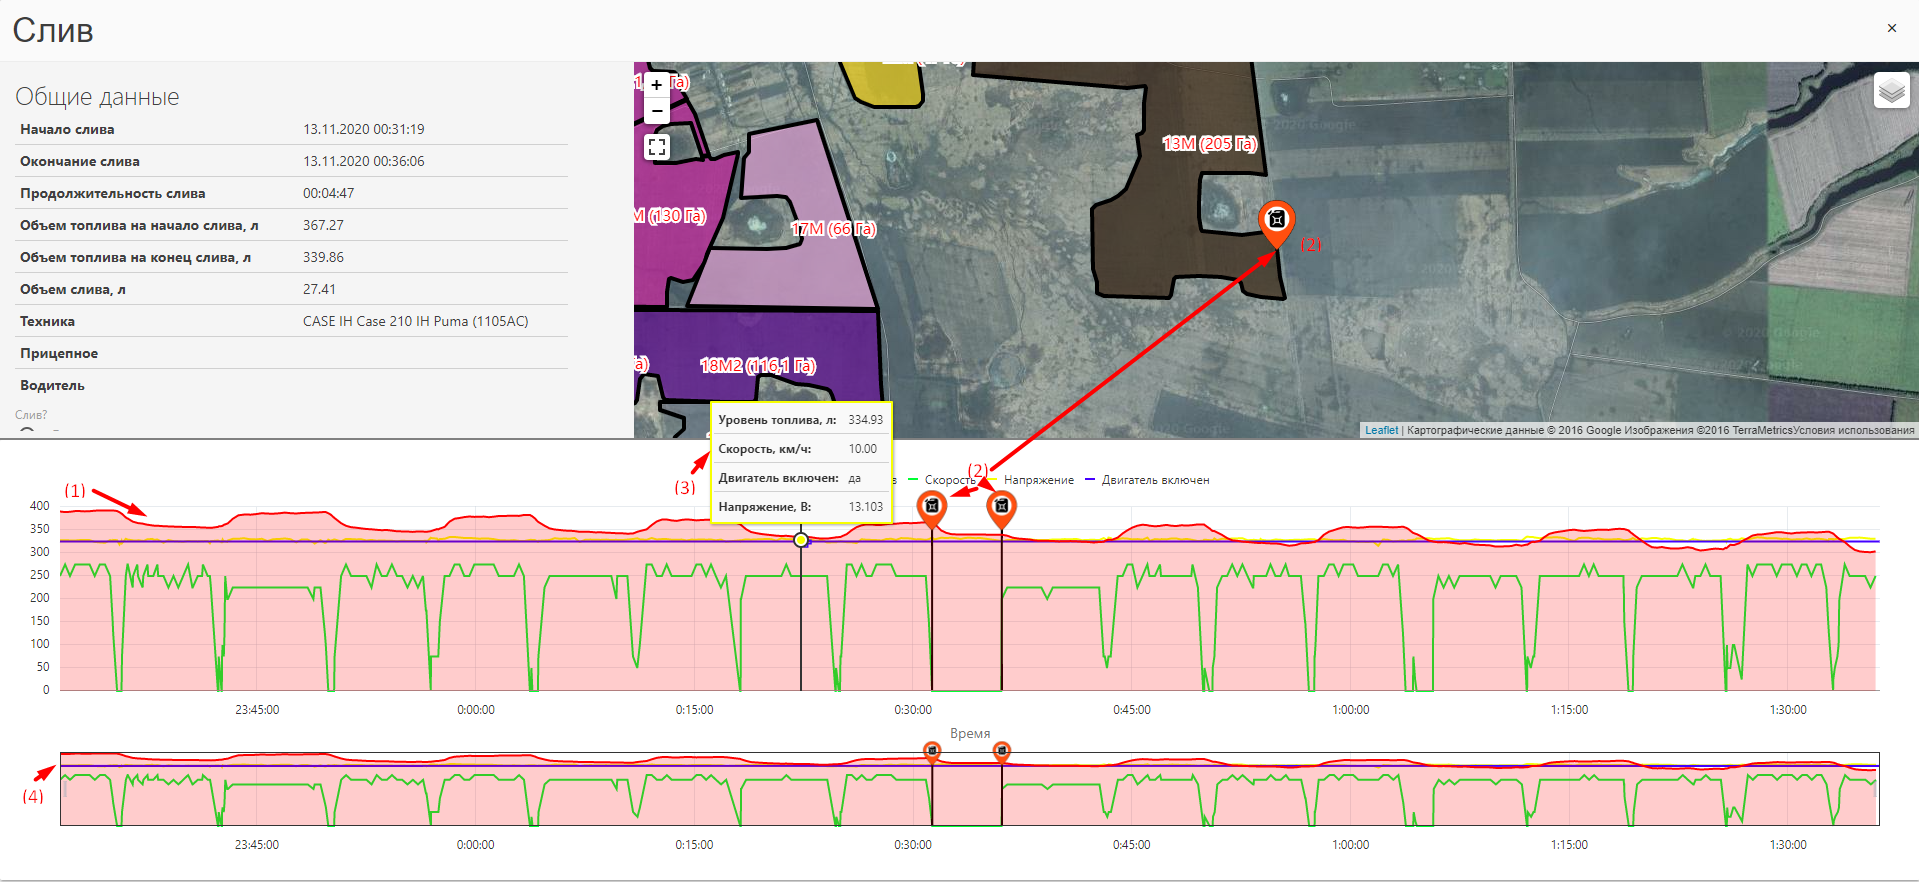This screenshot has width=1919, height=882.
Task: Open the map layers selector
Action: [x=1891, y=92]
